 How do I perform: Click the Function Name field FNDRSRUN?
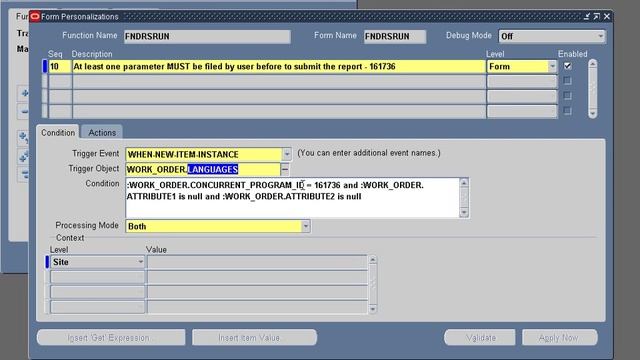tap(207, 36)
